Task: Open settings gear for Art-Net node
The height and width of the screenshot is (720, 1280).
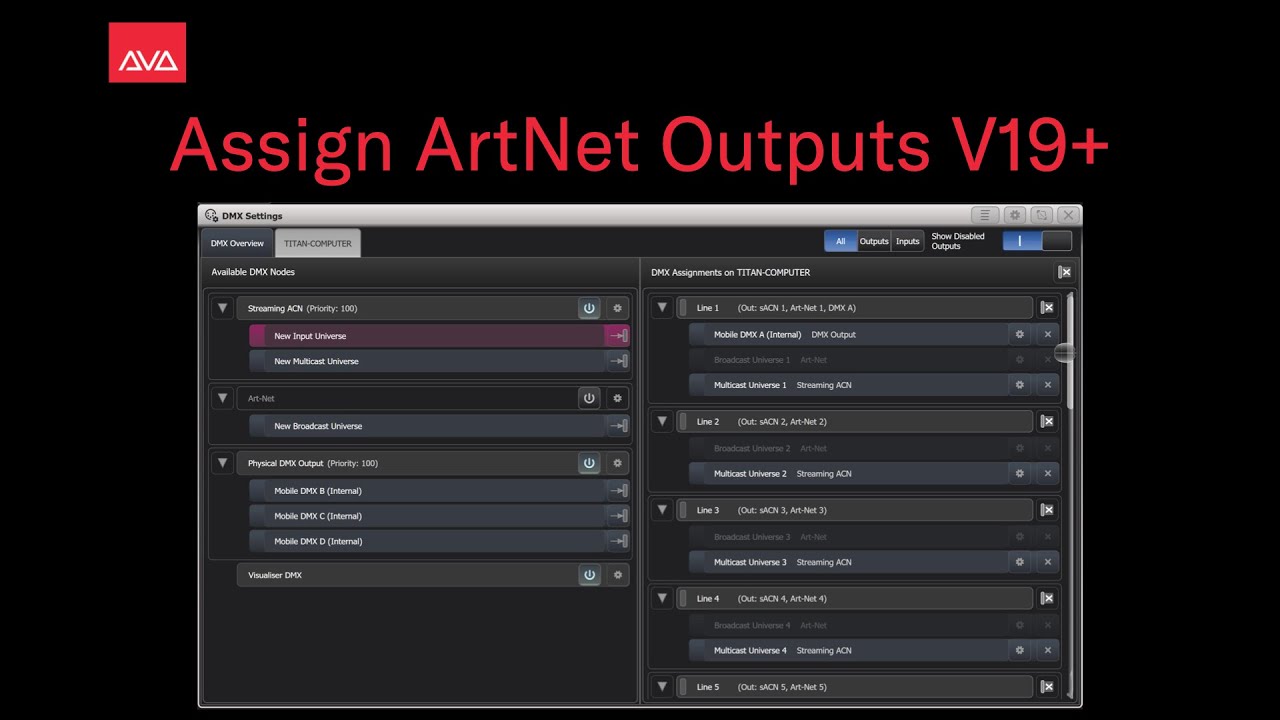Action: pyautogui.click(x=617, y=398)
